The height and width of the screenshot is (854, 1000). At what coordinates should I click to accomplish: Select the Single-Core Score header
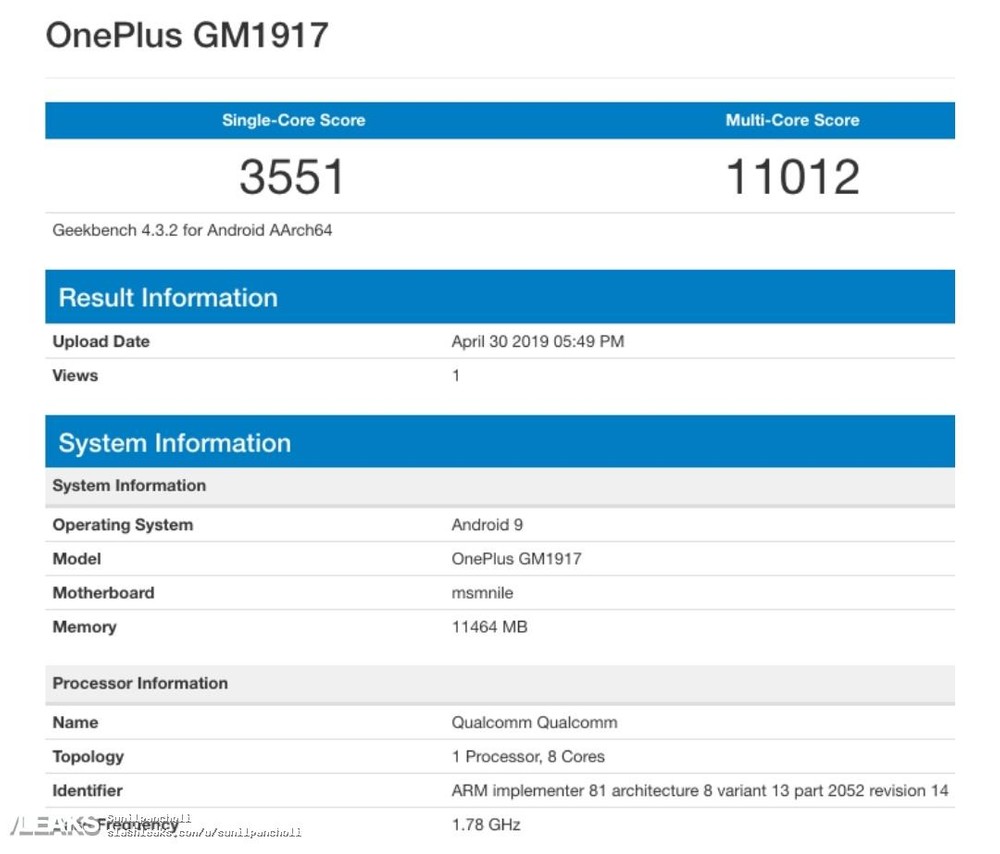pos(293,120)
